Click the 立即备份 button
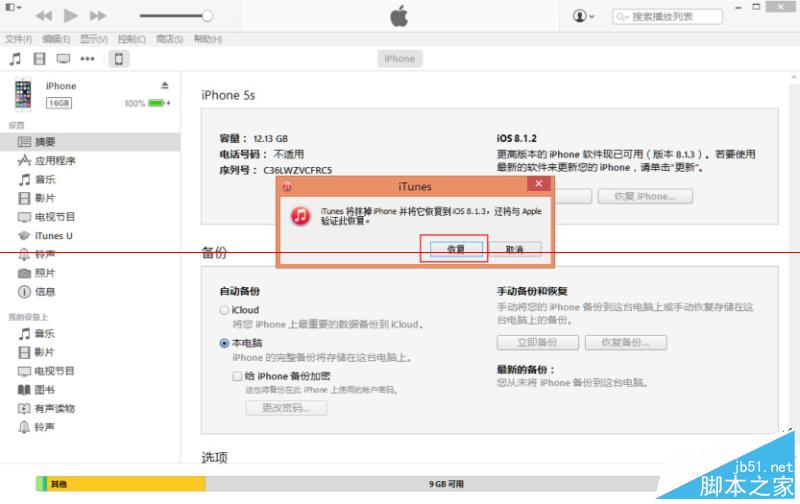Viewport: 800px width, 504px height. coord(538,342)
